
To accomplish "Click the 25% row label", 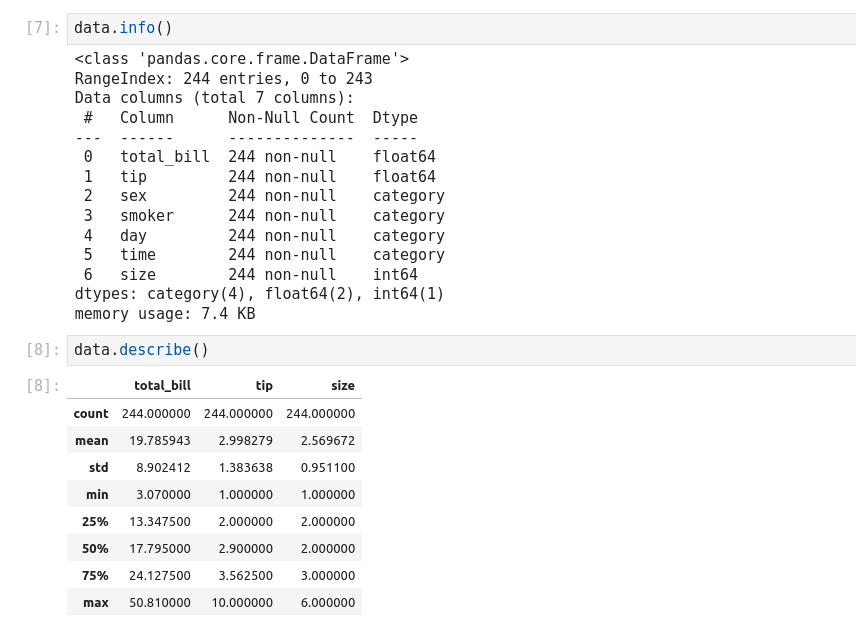I will pos(95,521).
